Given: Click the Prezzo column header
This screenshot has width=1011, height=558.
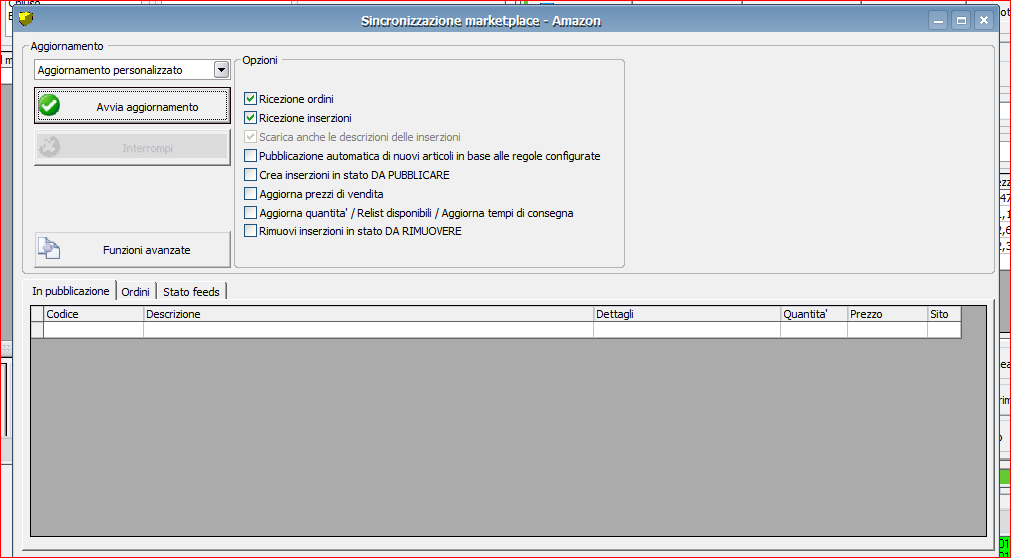Looking at the screenshot, I should tap(887, 314).
